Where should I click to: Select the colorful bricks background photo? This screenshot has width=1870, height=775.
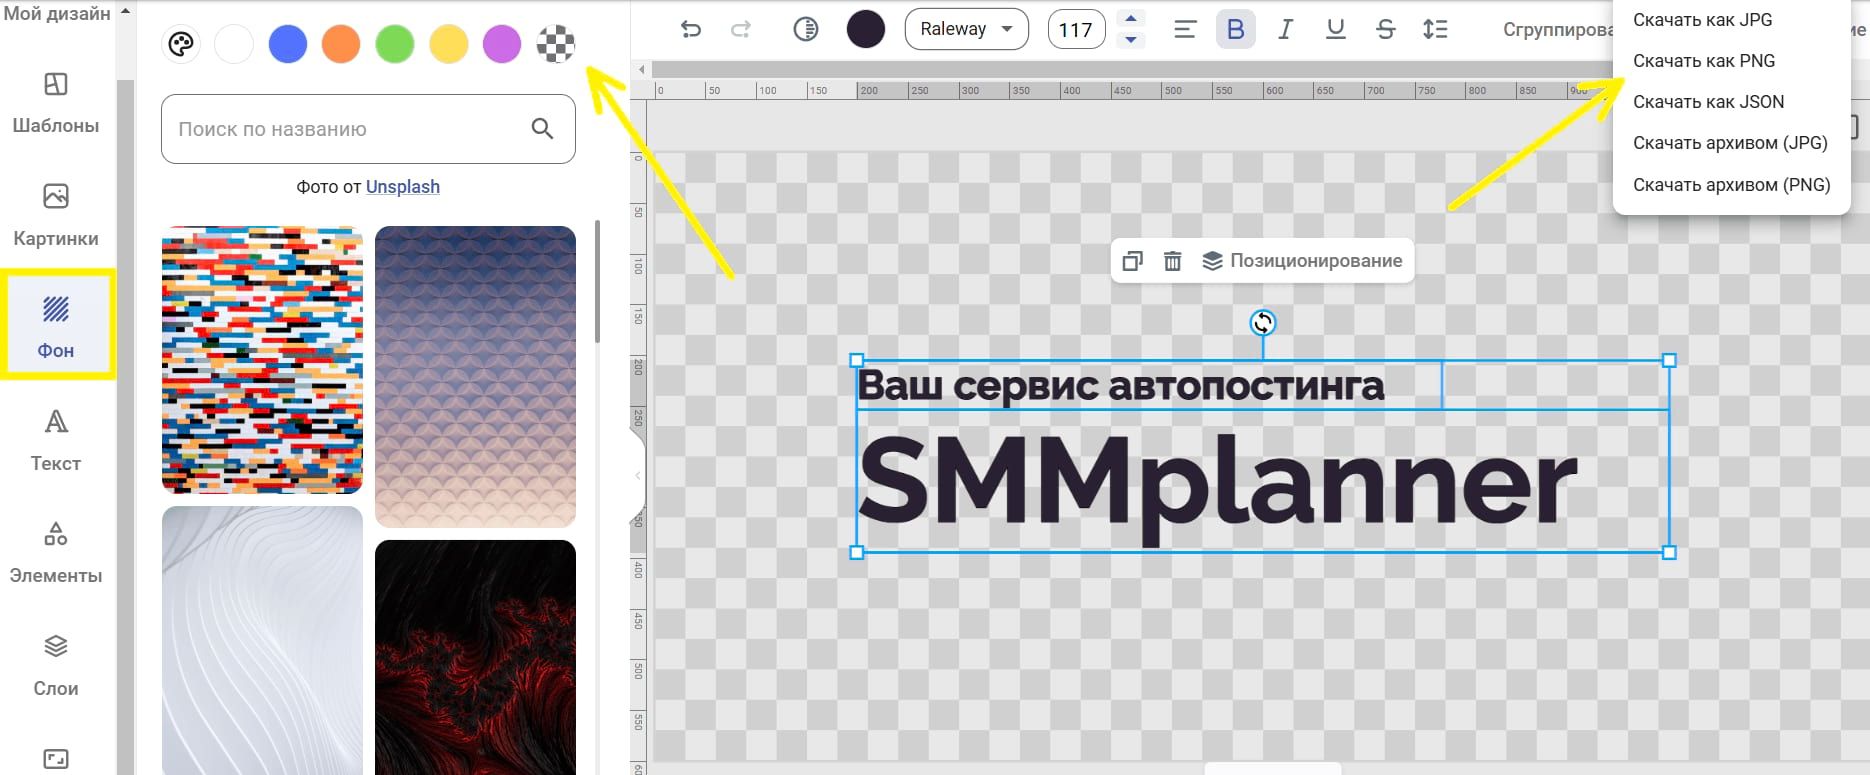262,360
